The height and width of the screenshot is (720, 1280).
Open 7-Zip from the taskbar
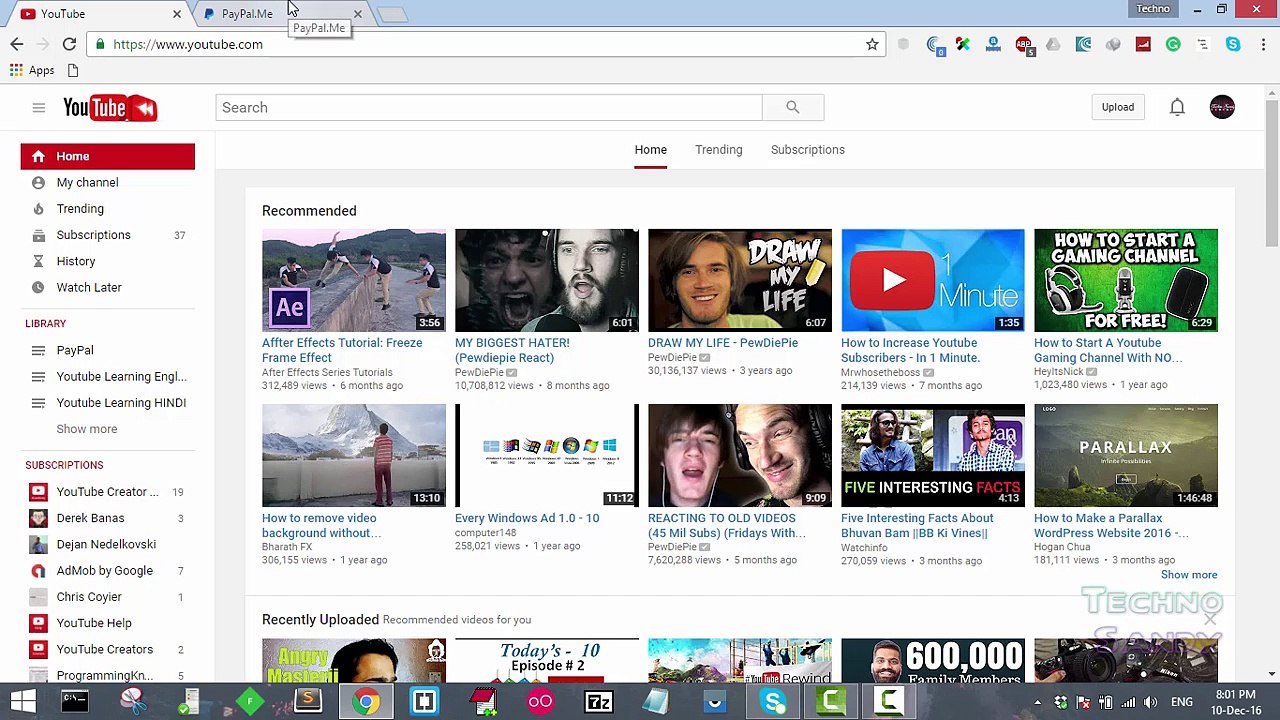pyautogui.click(x=598, y=701)
